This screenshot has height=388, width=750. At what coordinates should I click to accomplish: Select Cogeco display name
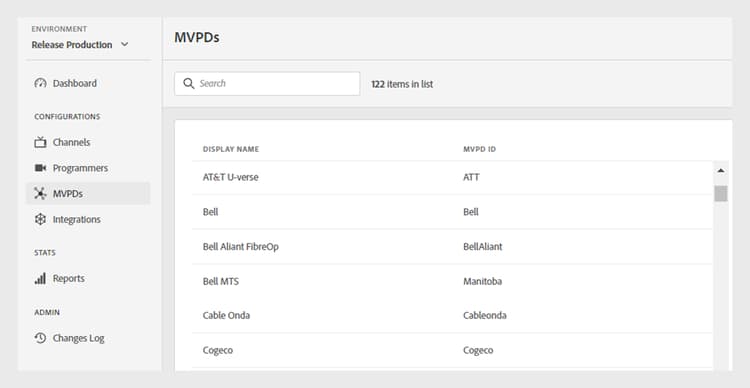pyautogui.click(x=218, y=350)
